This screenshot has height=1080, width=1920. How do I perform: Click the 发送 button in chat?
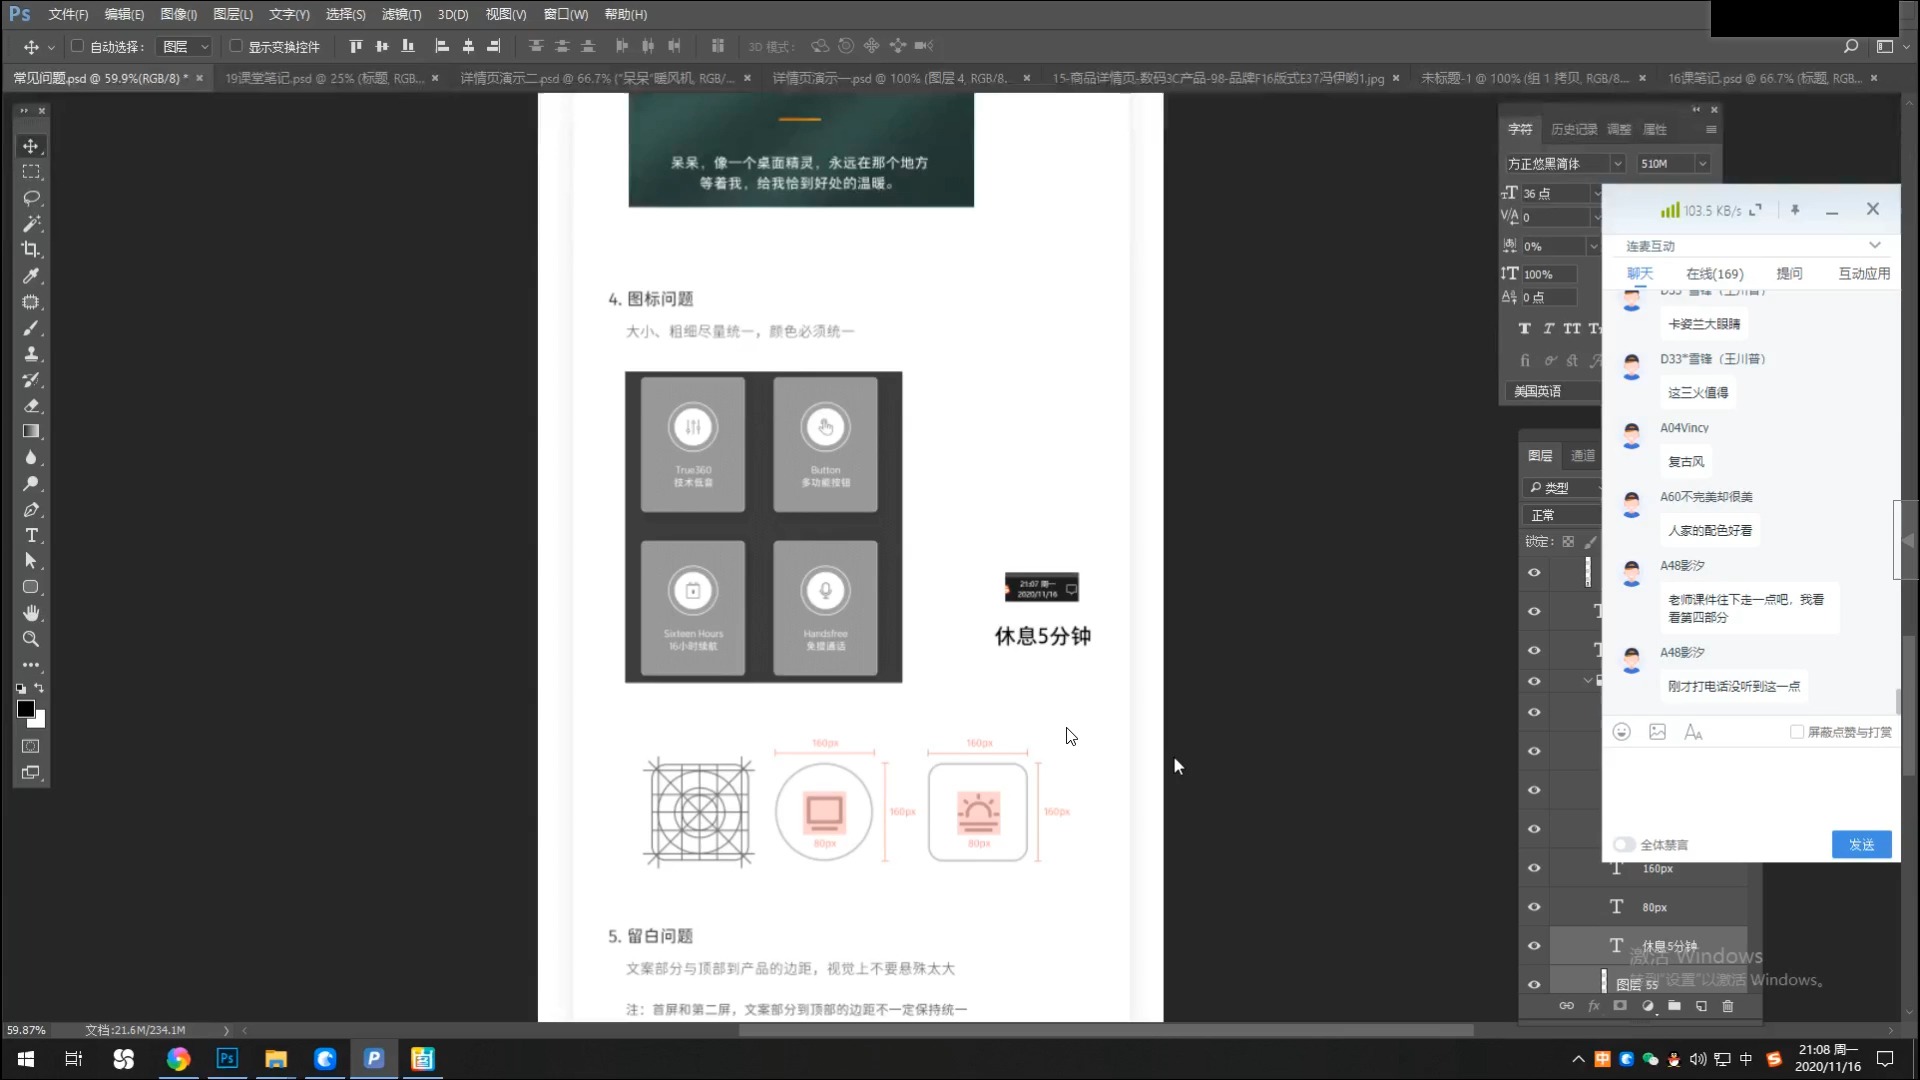(1861, 845)
